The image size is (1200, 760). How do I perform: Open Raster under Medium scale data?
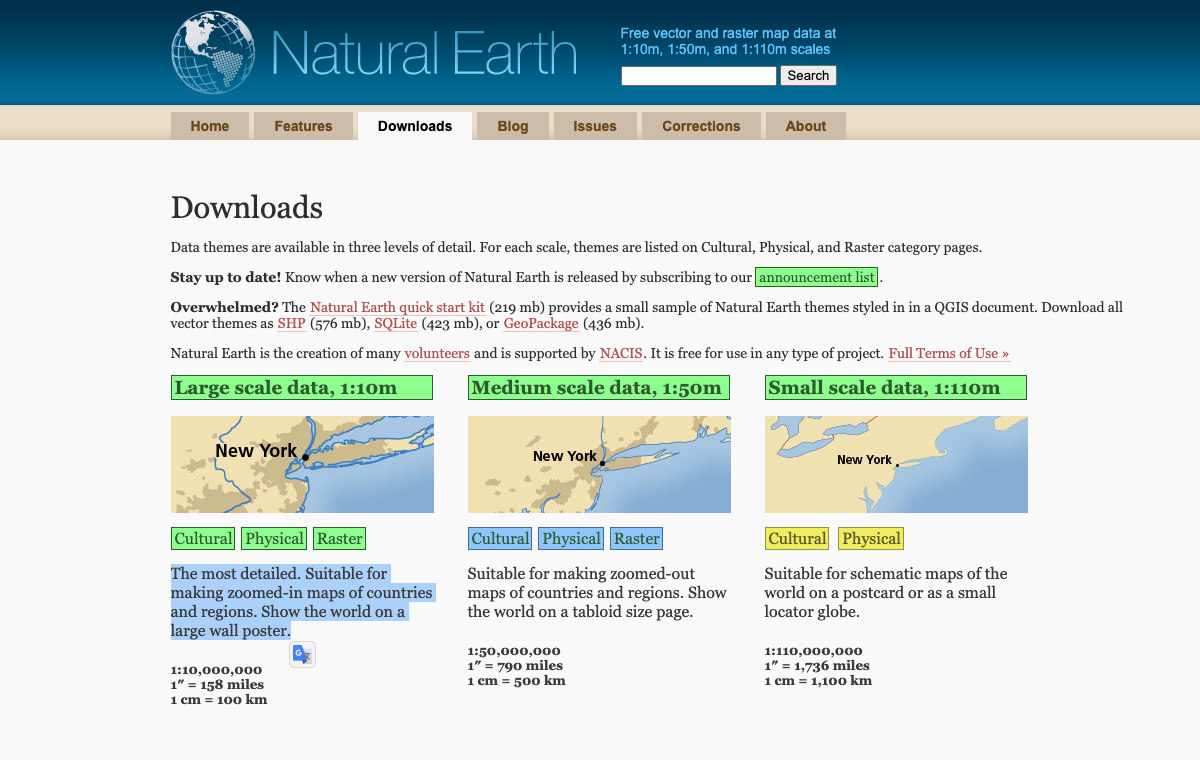636,539
